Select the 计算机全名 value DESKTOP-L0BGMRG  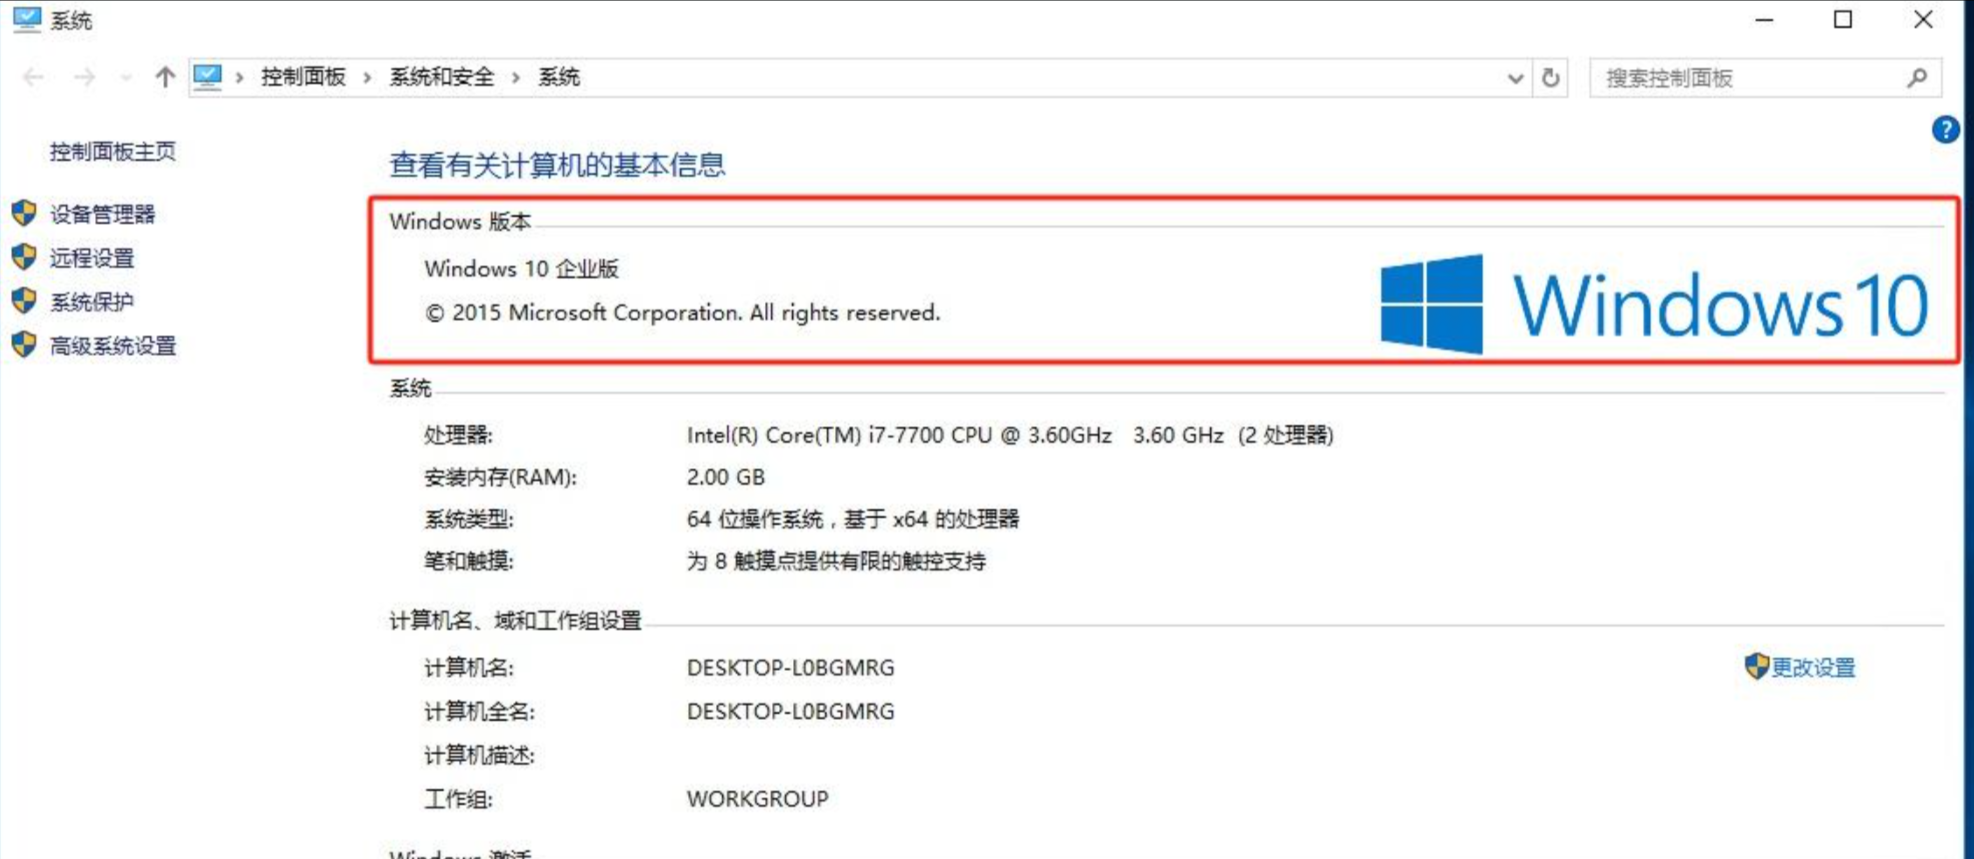click(x=791, y=711)
